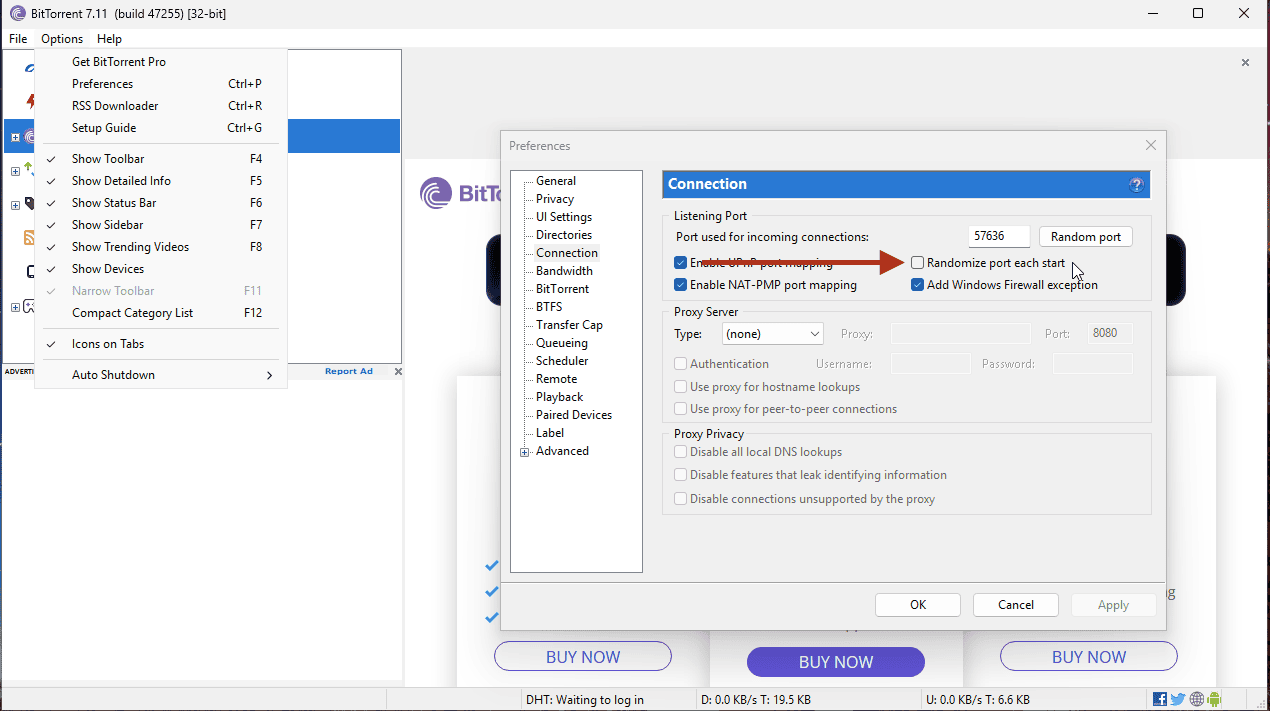The height and width of the screenshot is (711, 1270).
Task: Open the Twitter bird icon in status bar
Action: pos(1178,699)
